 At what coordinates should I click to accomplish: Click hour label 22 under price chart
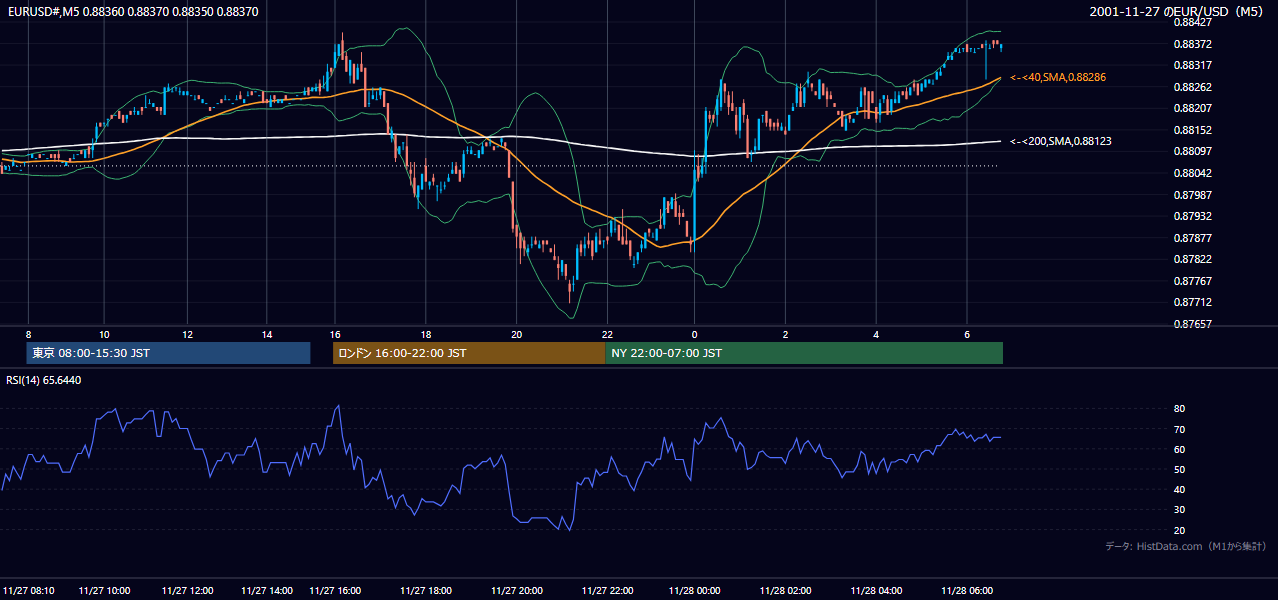[607, 334]
